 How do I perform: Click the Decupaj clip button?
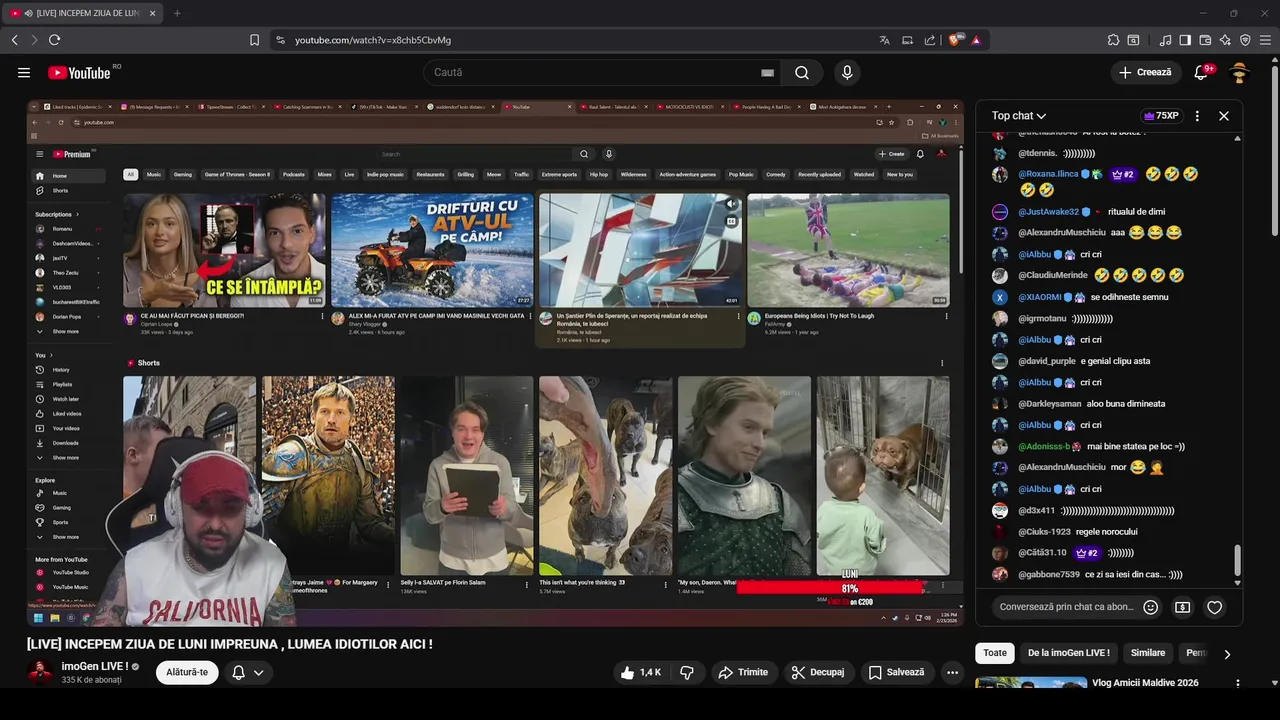point(817,672)
